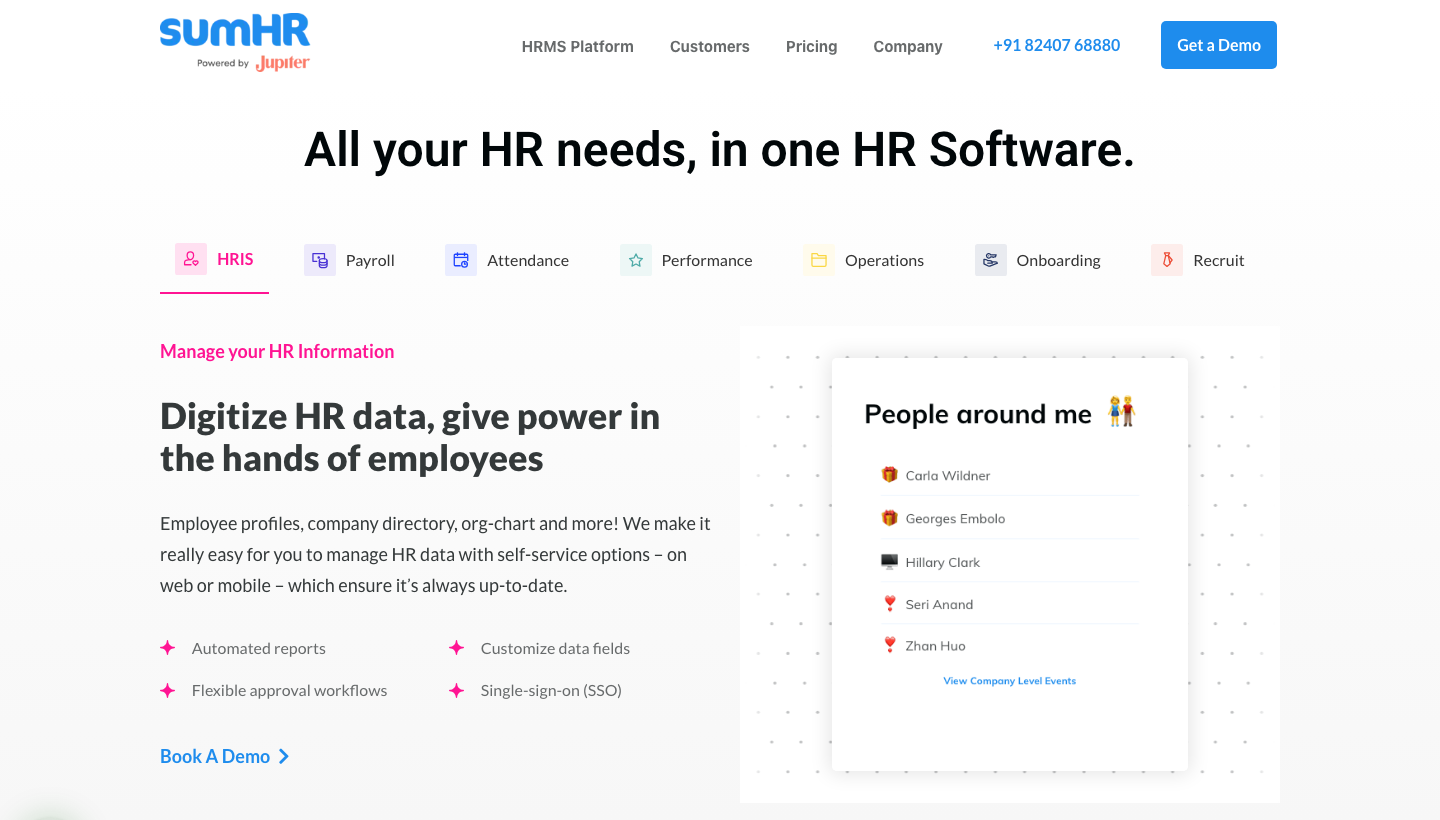The image size is (1440, 820).
Task: Click the HRIS tab icon
Action: coord(191,259)
